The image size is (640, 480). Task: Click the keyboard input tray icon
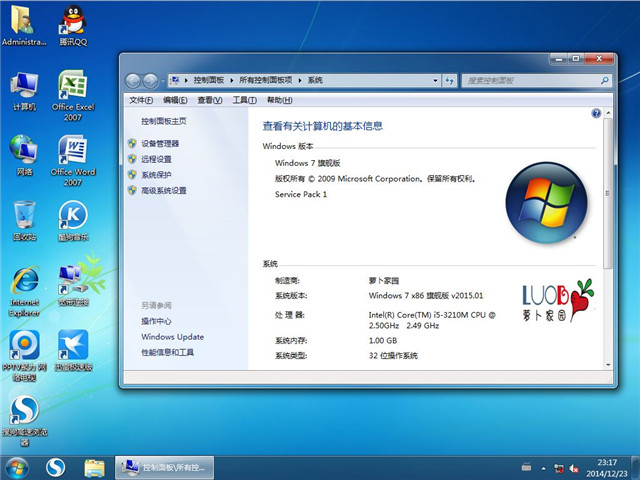pos(527,467)
